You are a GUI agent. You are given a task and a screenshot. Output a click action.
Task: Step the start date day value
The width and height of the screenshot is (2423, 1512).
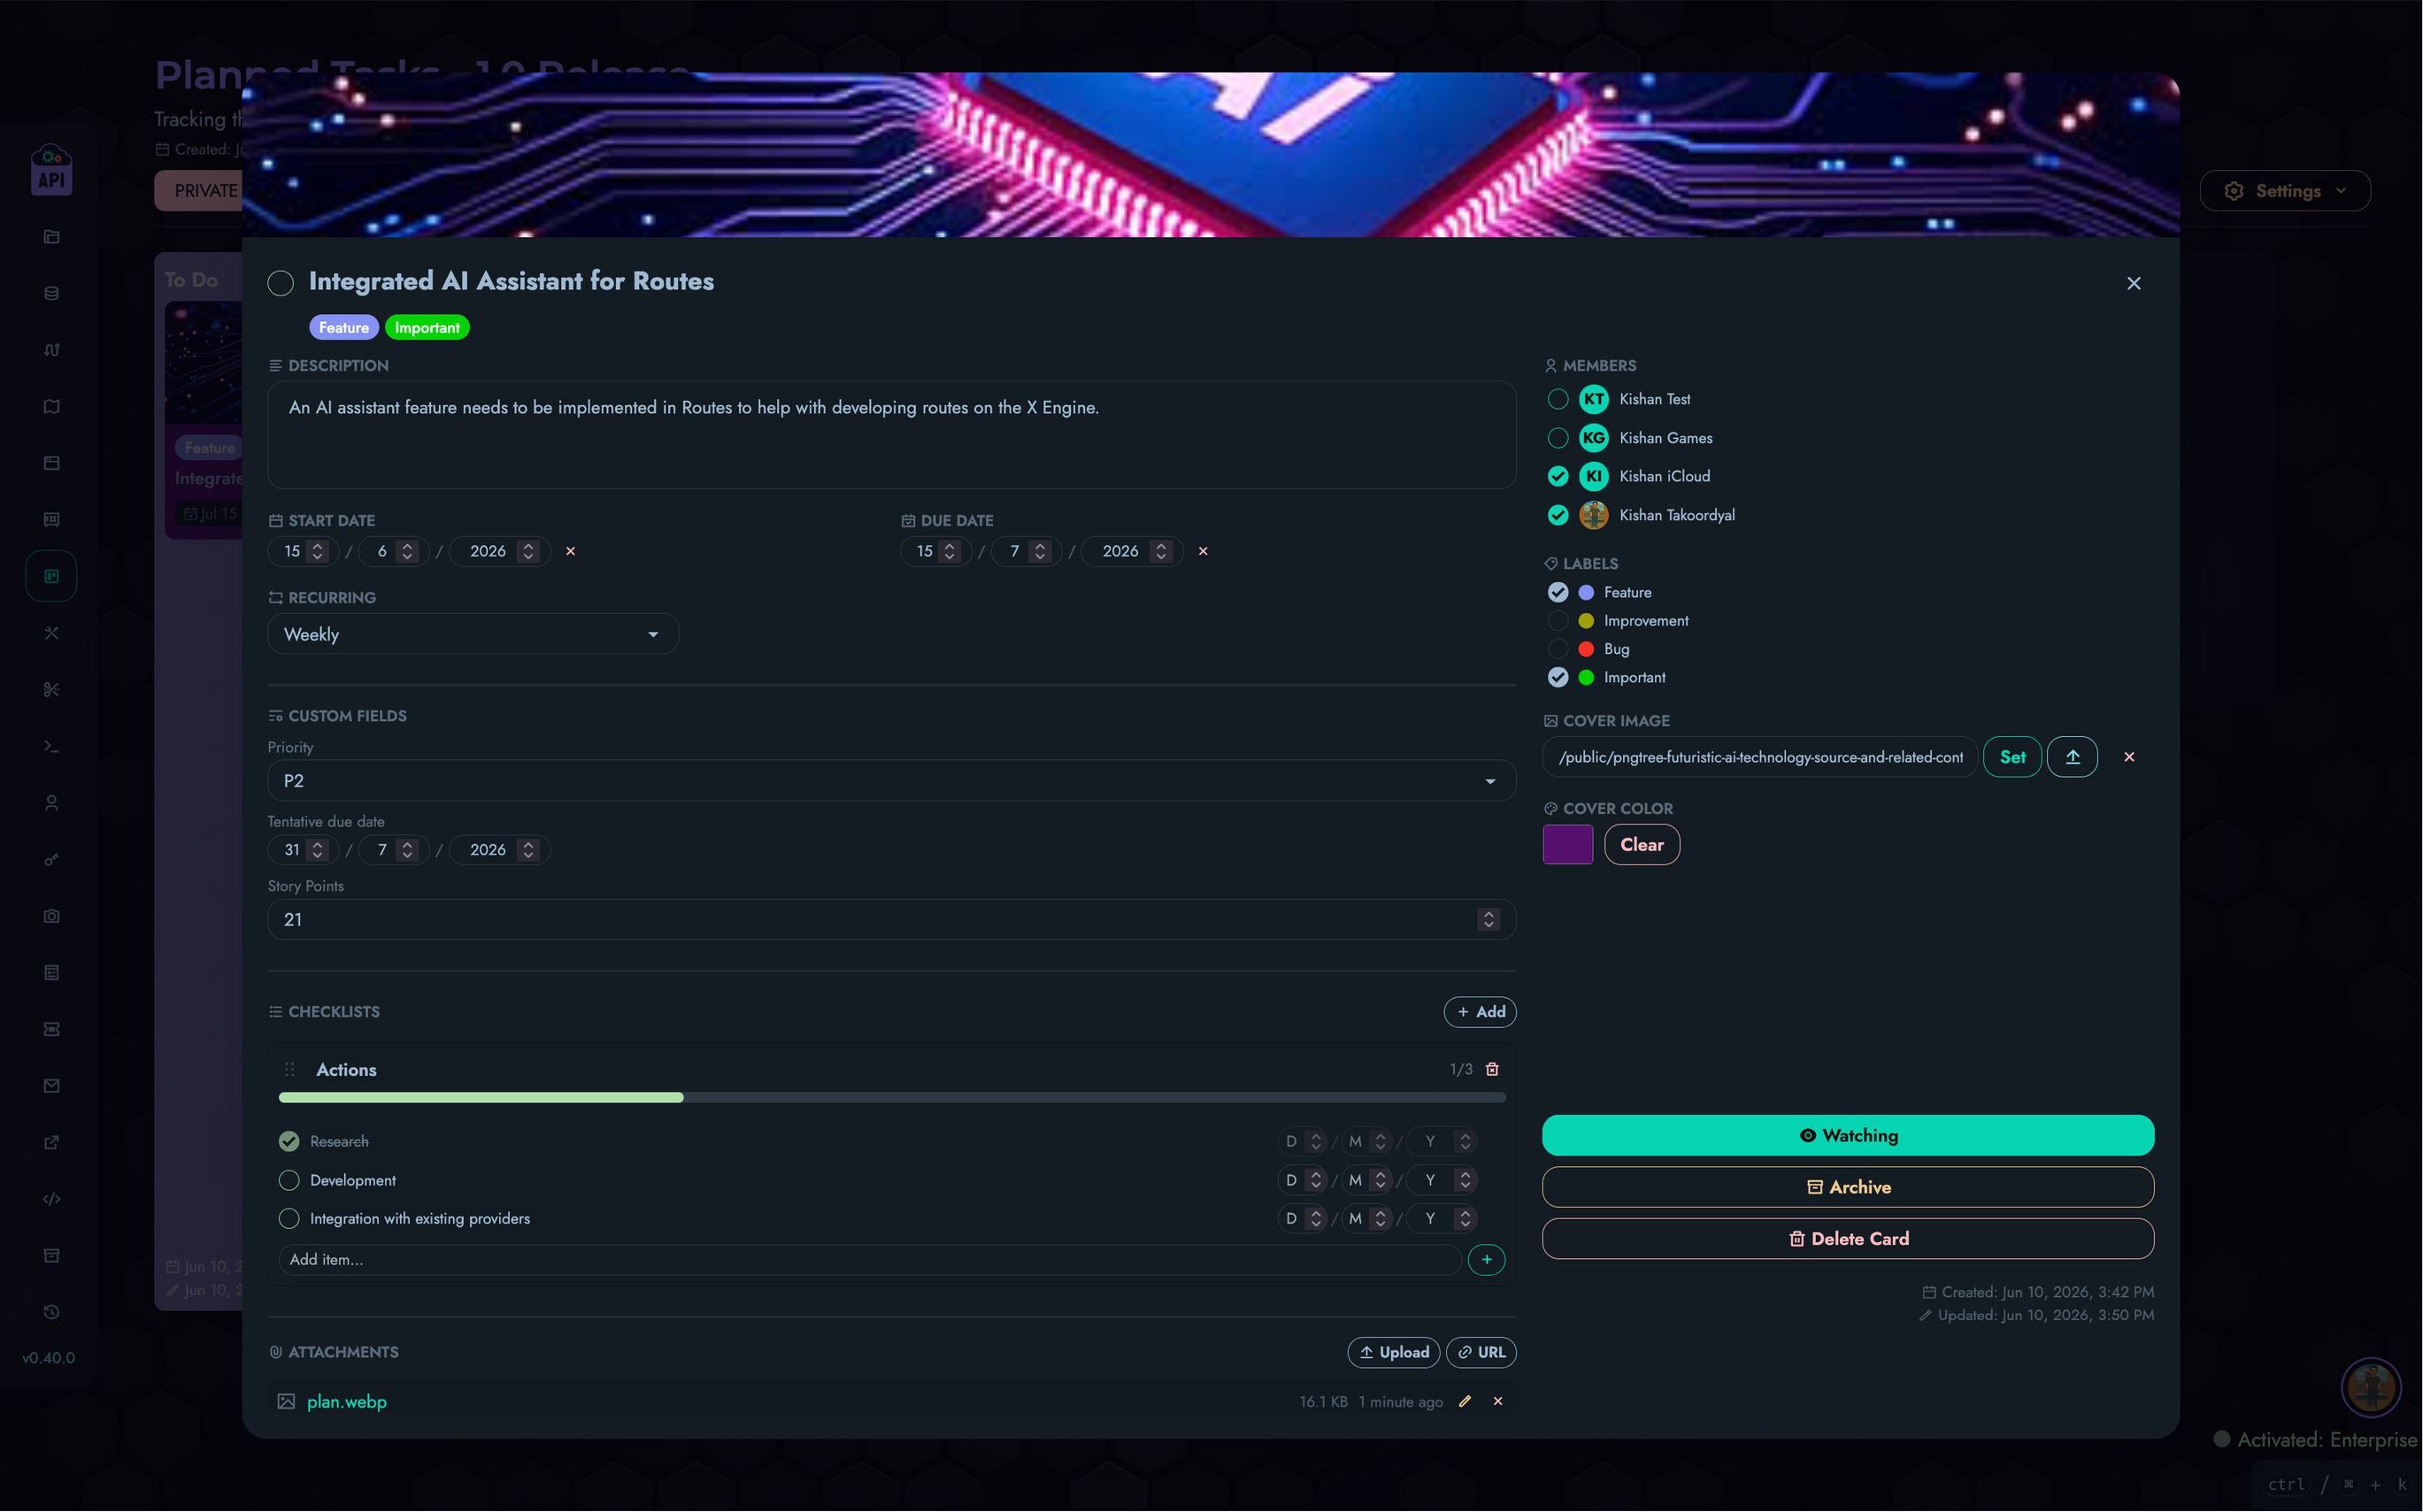pos(317,551)
